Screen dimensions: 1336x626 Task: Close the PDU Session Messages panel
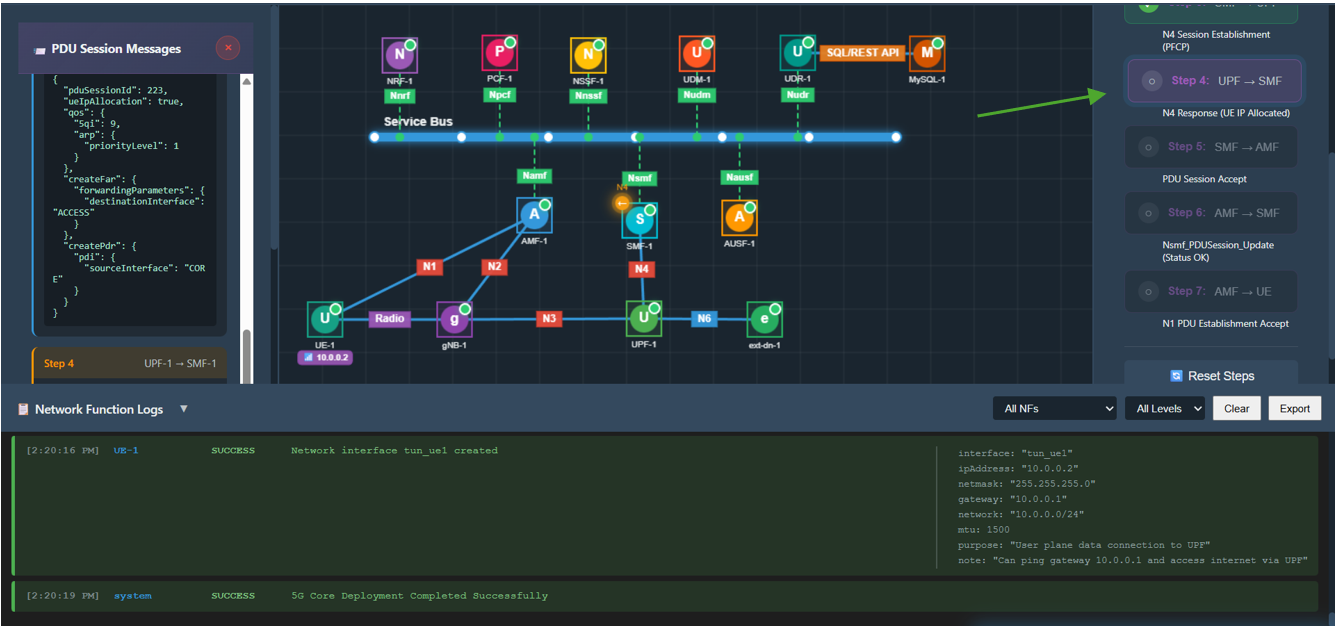point(228,47)
